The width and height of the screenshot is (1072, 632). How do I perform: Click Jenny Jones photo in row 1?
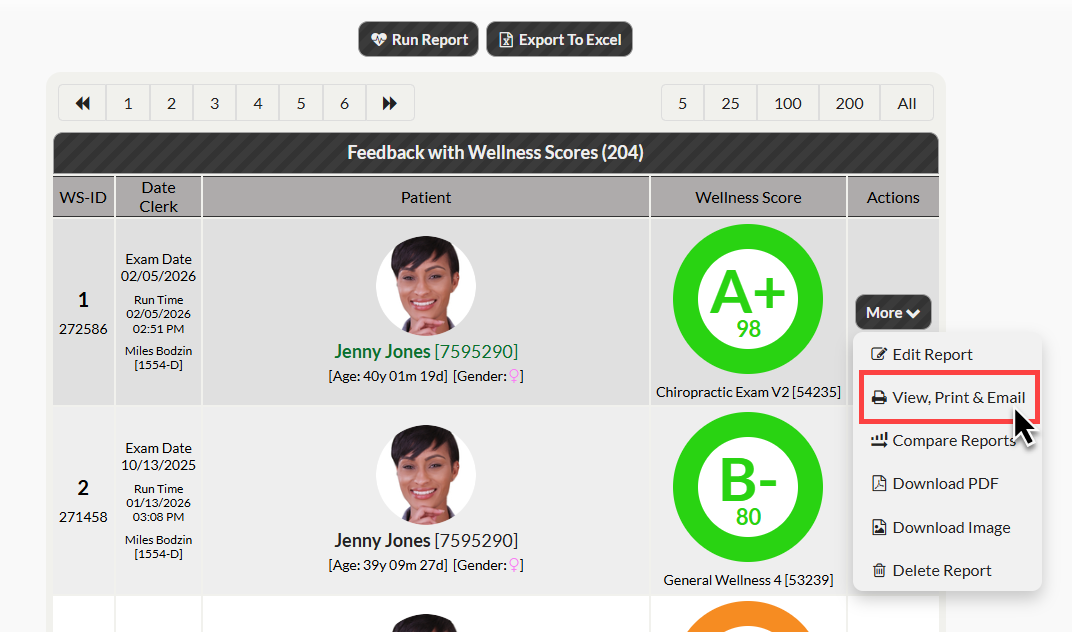coord(425,285)
